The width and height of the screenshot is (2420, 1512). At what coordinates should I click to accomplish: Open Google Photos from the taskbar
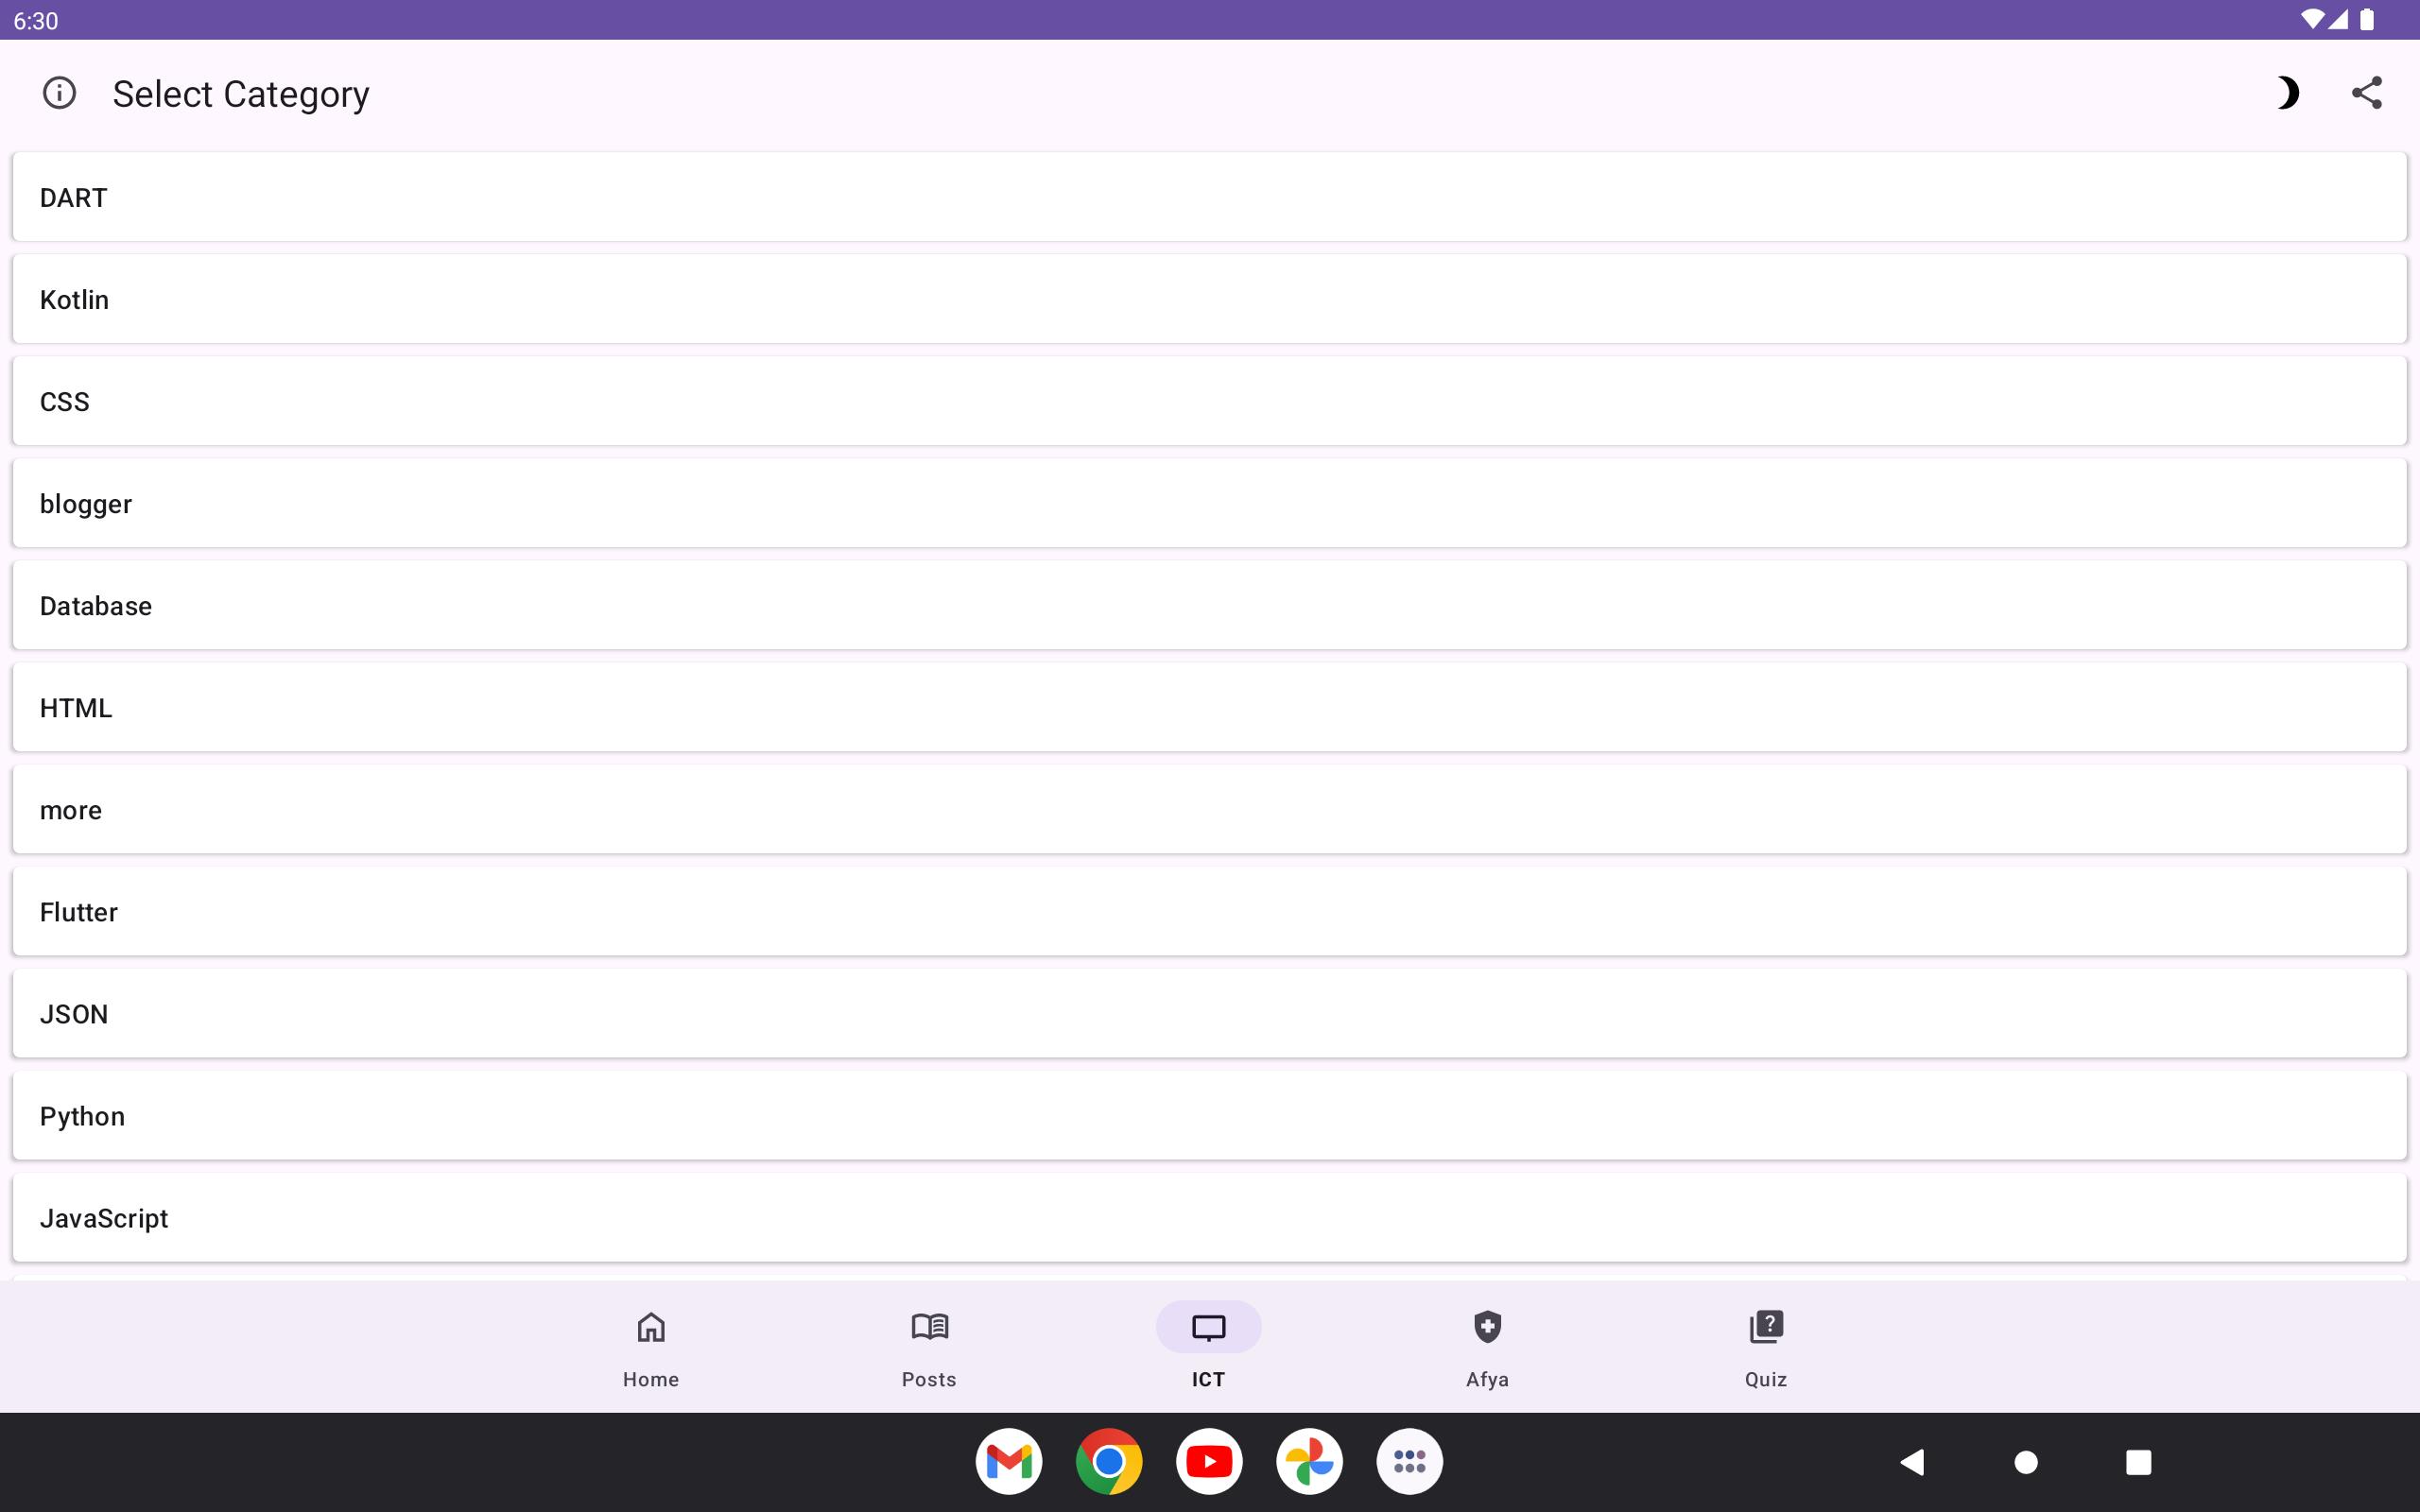pos(1309,1461)
